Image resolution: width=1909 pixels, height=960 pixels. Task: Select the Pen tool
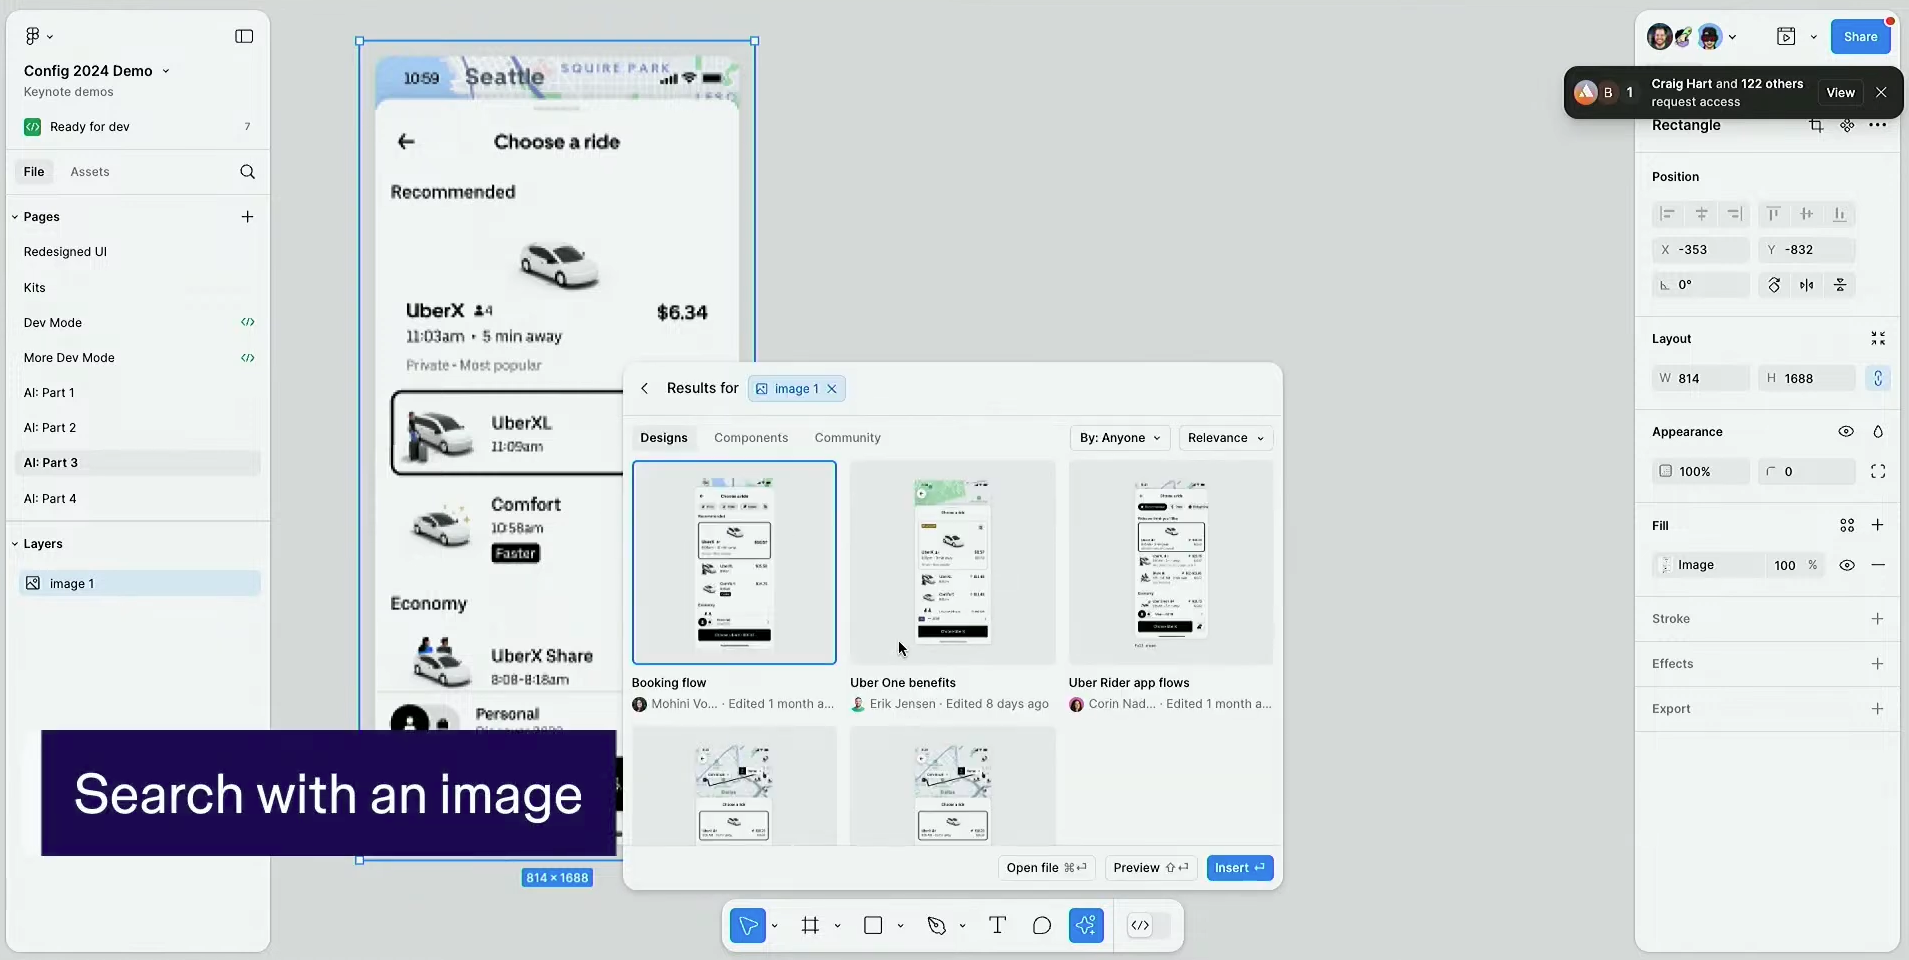pyautogui.click(x=936, y=926)
